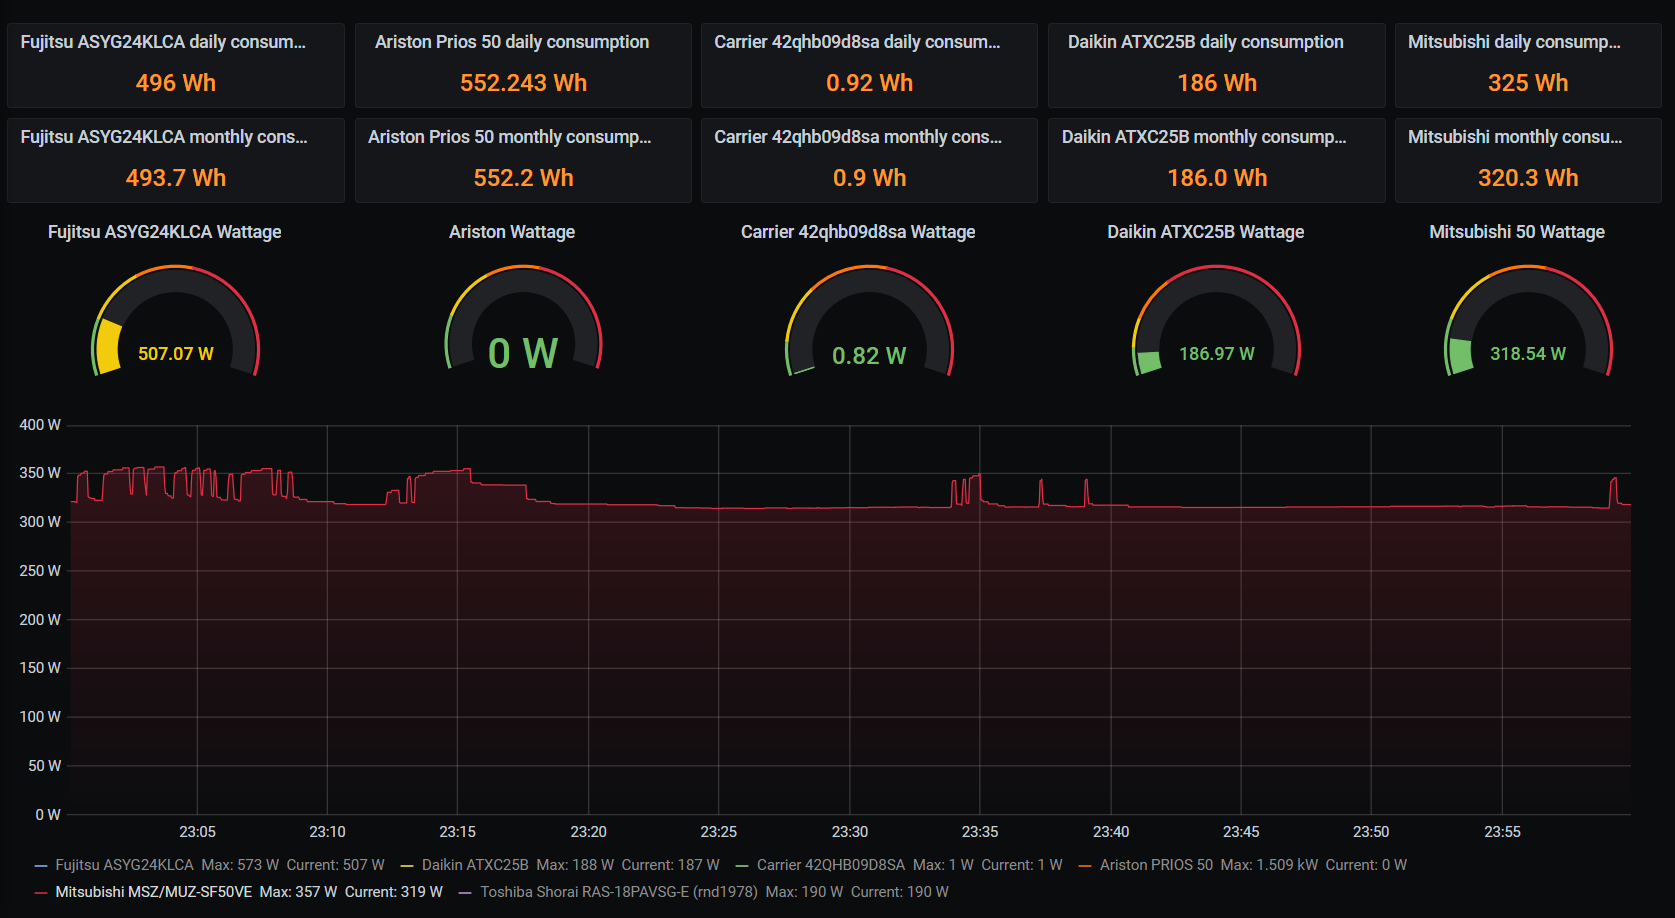Click the 186.0 Wh monthly value
The height and width of the screenshot is (918, 1675).
pyautogui.click(x=1217, y=178)
